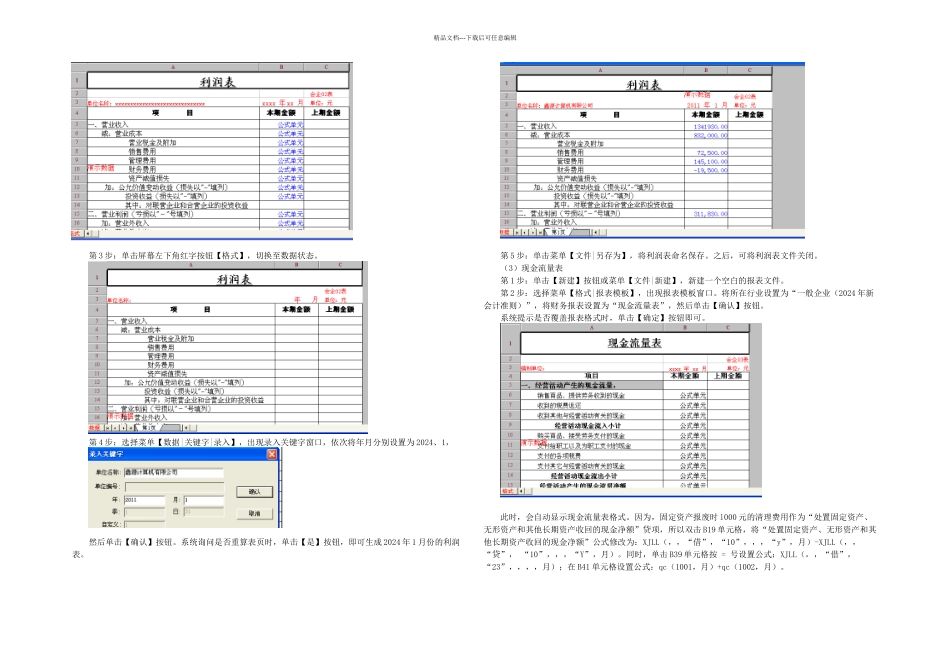950x672 pixels.
Task: Select 第1页 sheet tab under blank 利润表
Action: coord(148,428)
